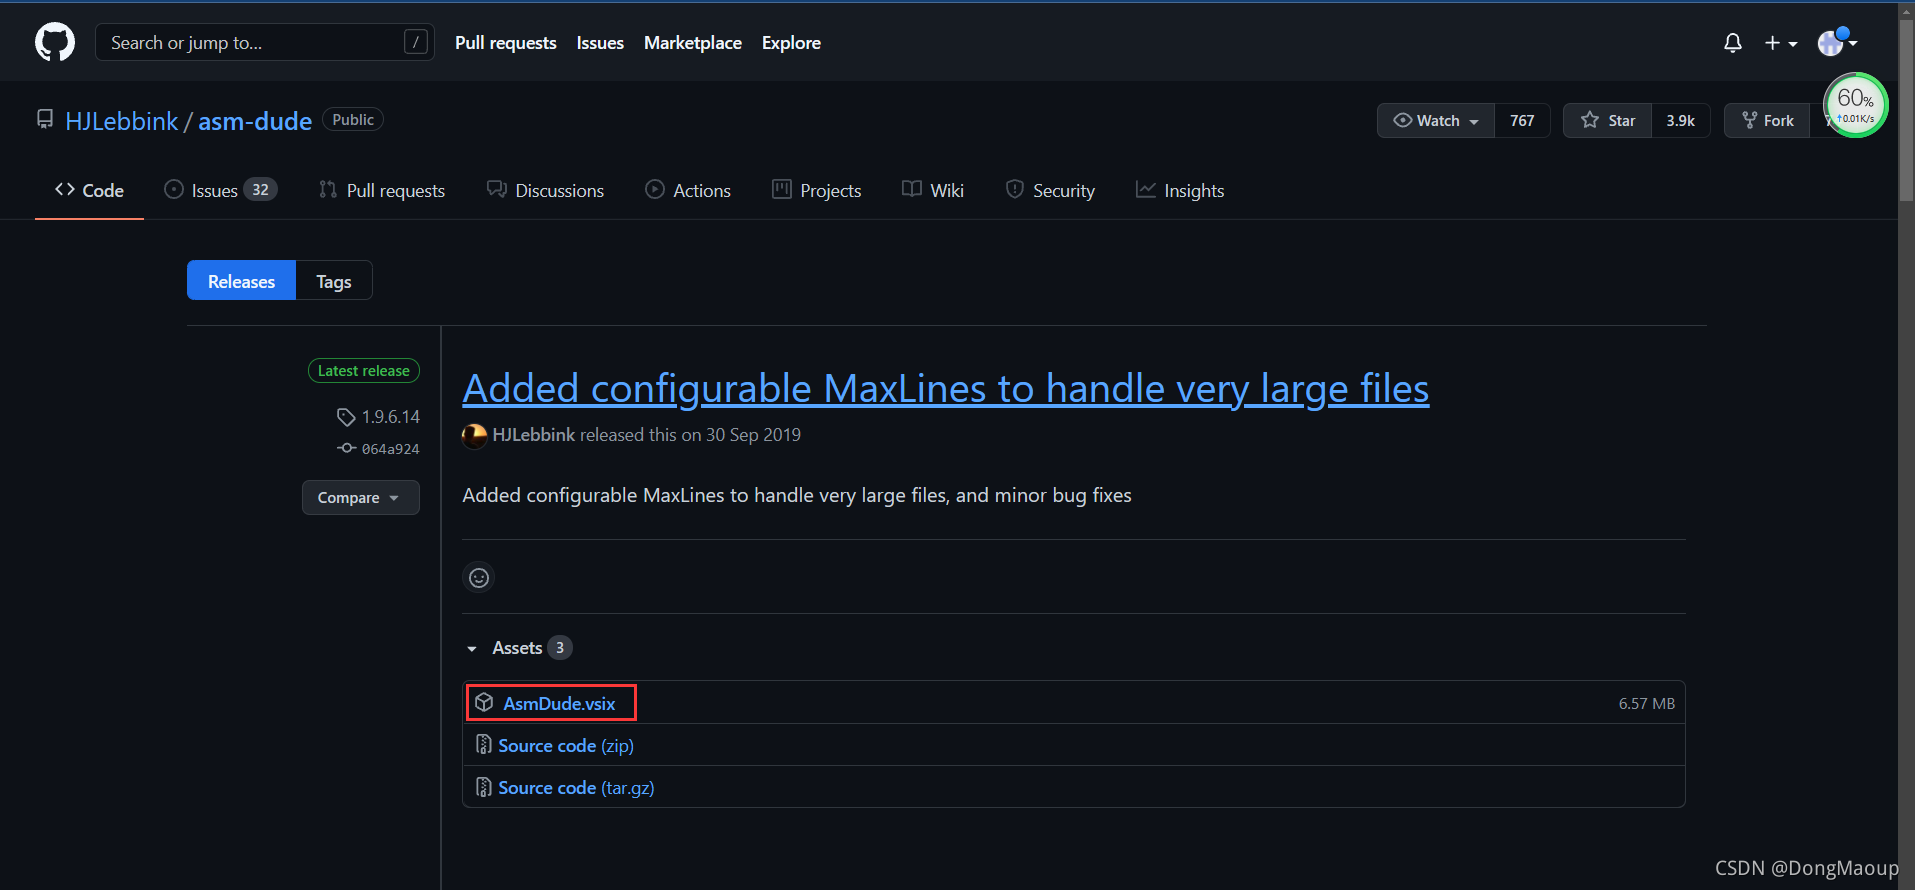Open tag 1.9.6.14 link
This screenshot has height=890, width=1915.
click(x=391, y=416)
